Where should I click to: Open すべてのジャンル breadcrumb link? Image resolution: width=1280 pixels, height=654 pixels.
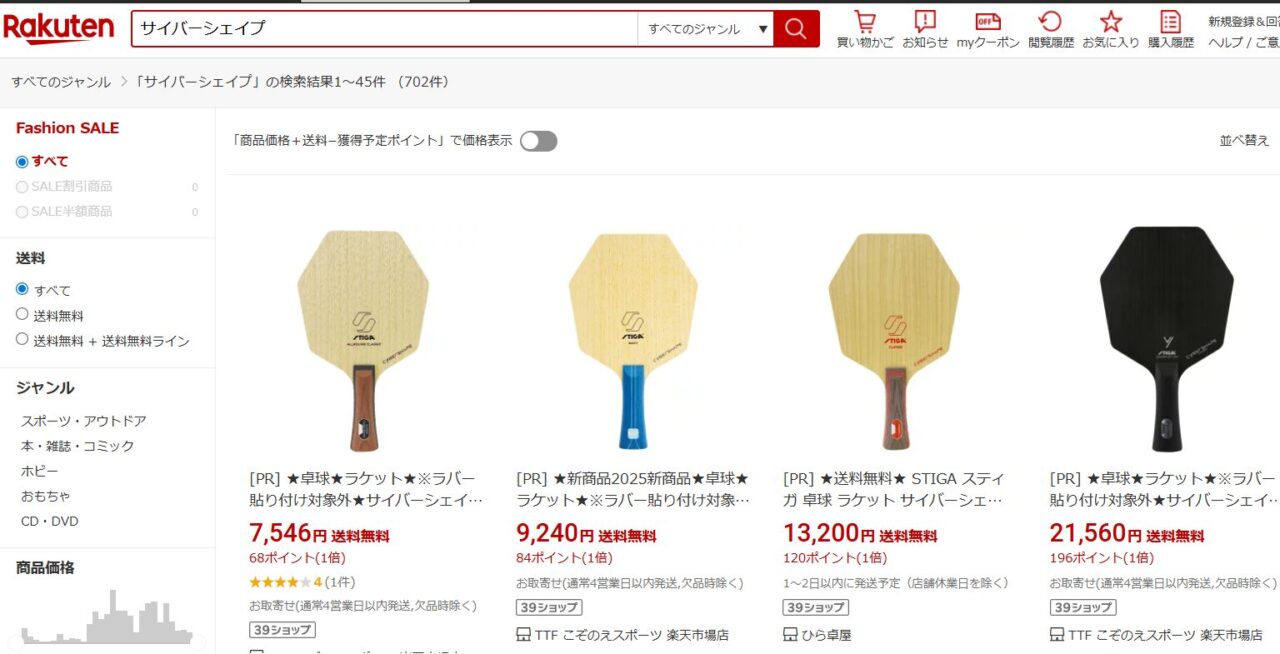(x=61, y=82)
